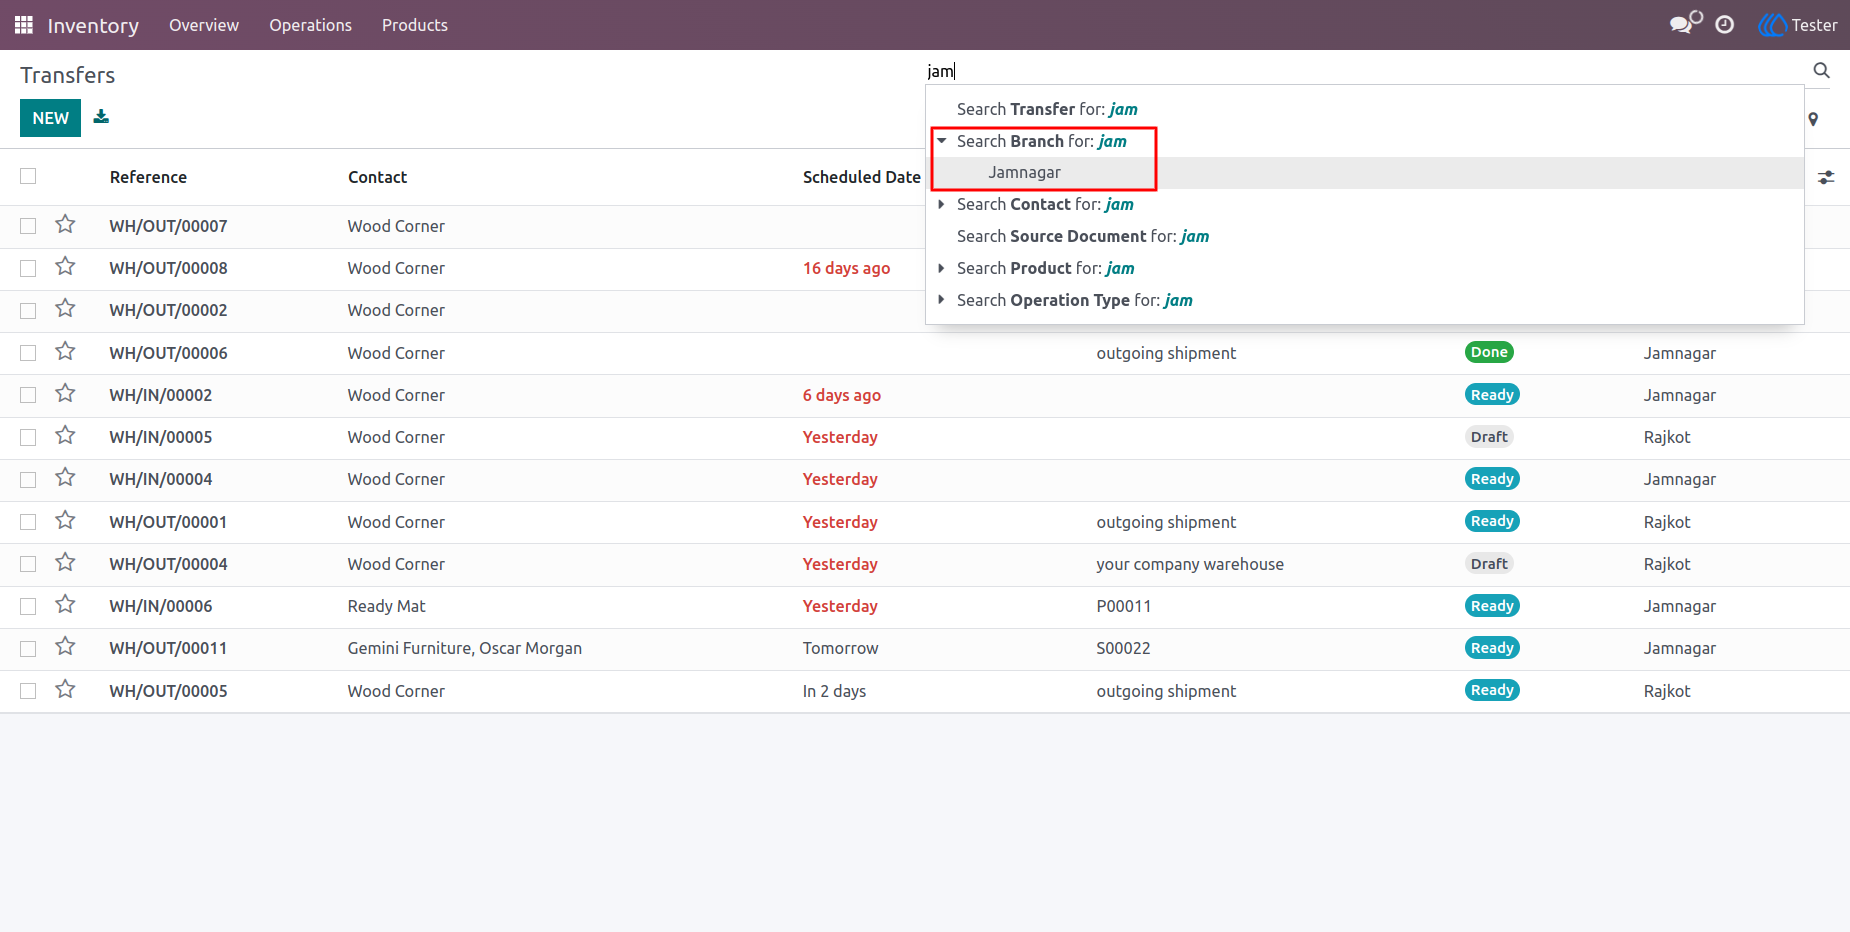Open the Tester user menu
This screenshot has width=1850, height=932.
(1798, 25)
